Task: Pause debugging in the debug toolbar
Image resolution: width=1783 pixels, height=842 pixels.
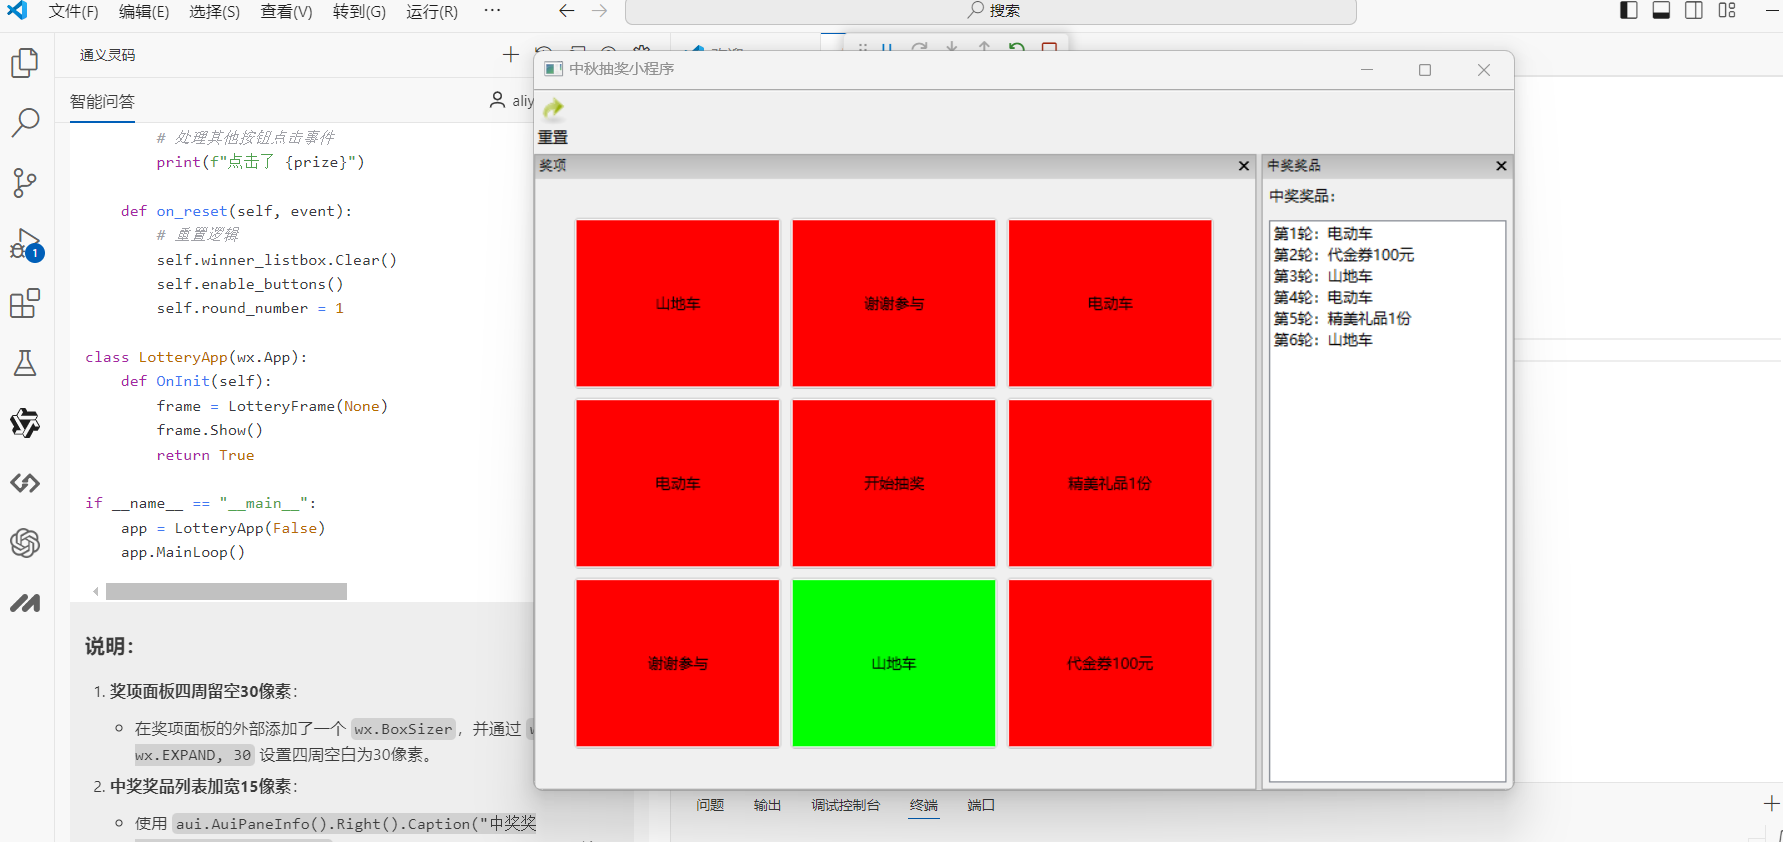Action: [x=886, y=47]
